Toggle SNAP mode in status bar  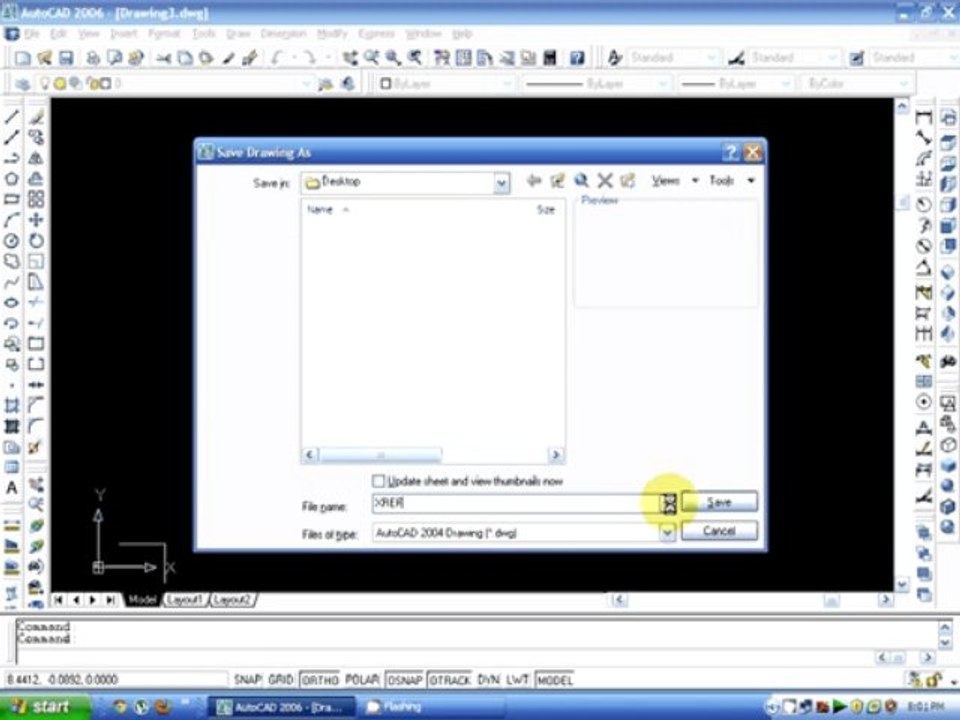248,680
